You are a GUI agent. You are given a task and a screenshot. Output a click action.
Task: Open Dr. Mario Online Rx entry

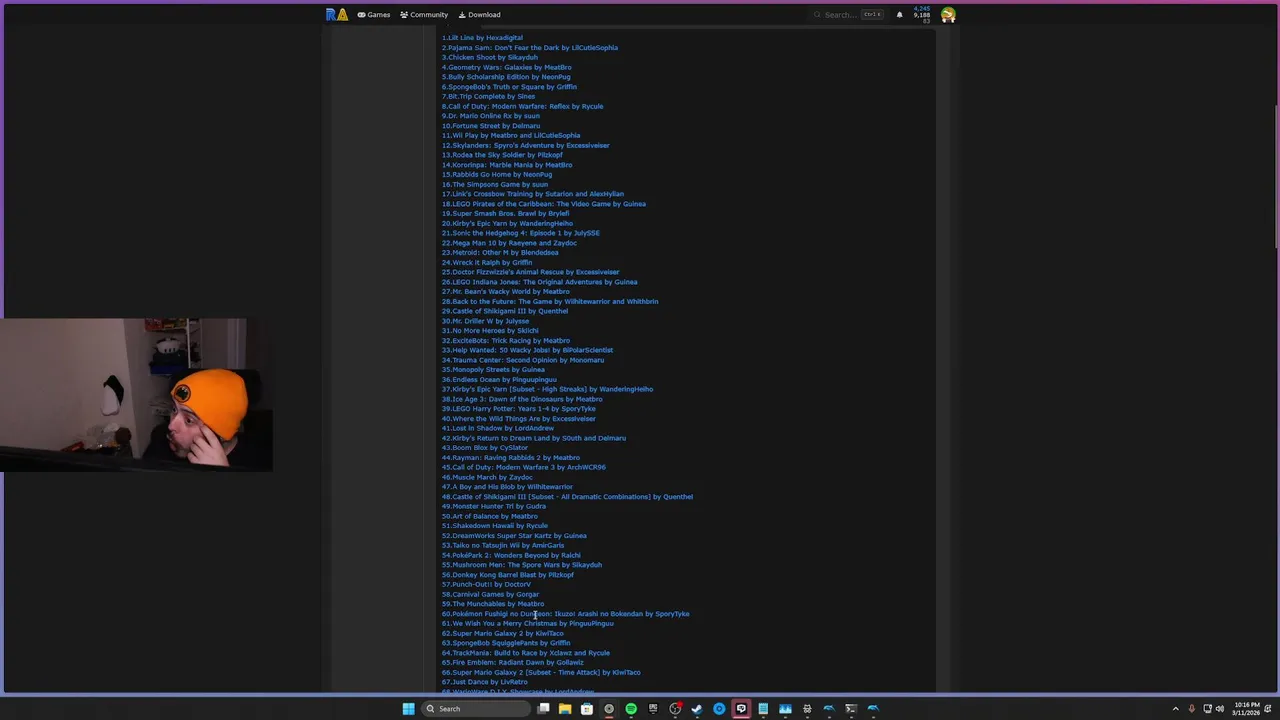(x=491, y=116)
